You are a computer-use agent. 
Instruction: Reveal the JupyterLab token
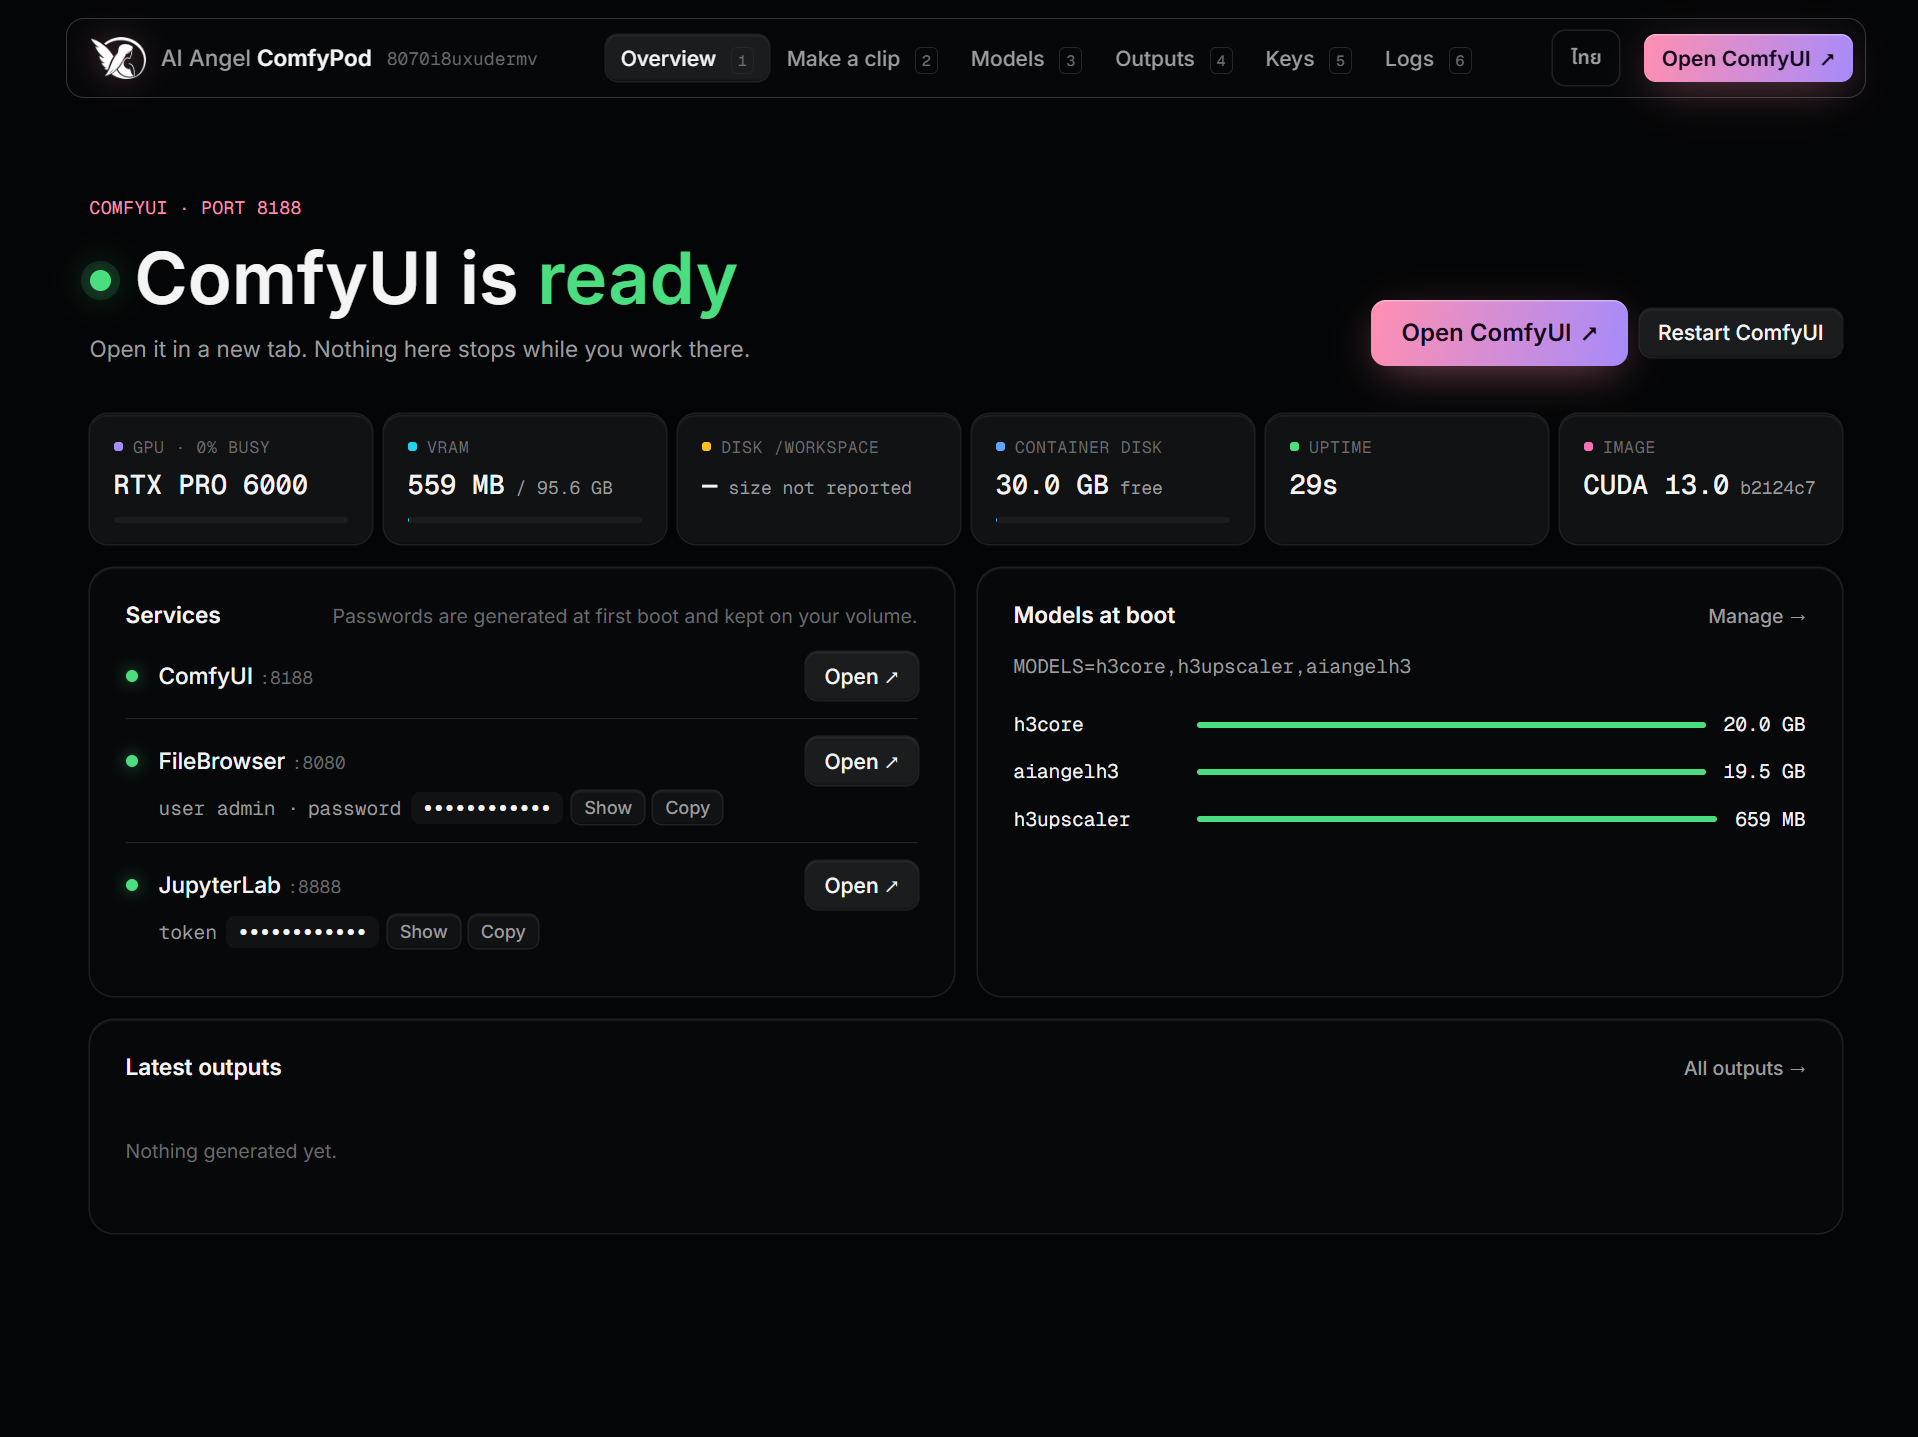(x=423, y=932)
